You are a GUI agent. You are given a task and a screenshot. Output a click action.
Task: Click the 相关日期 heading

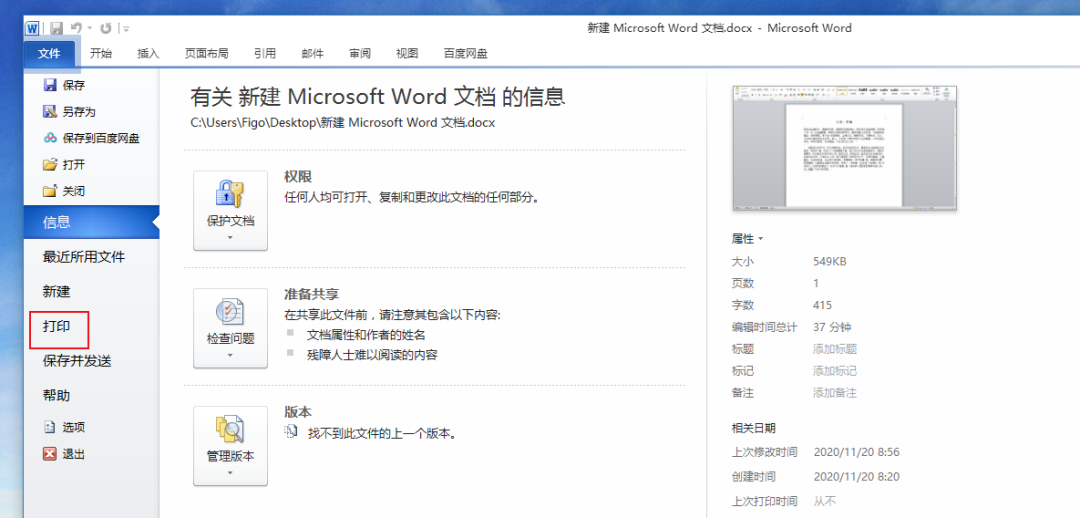coord(754,428)
